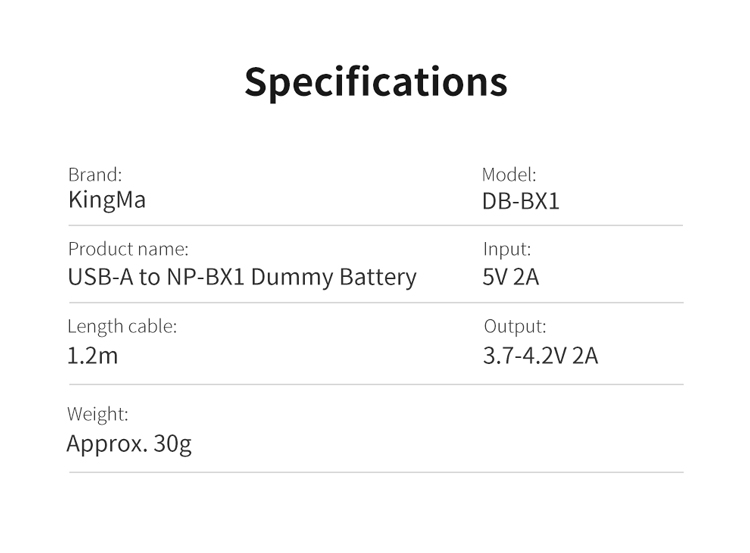Click the "Brand:" label
Image resolution: width=750 pixels, height=553 pixels.
(94, 174)
